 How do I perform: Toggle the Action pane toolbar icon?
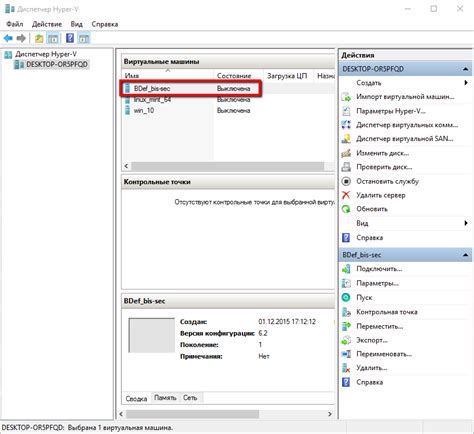pos(84,38)
